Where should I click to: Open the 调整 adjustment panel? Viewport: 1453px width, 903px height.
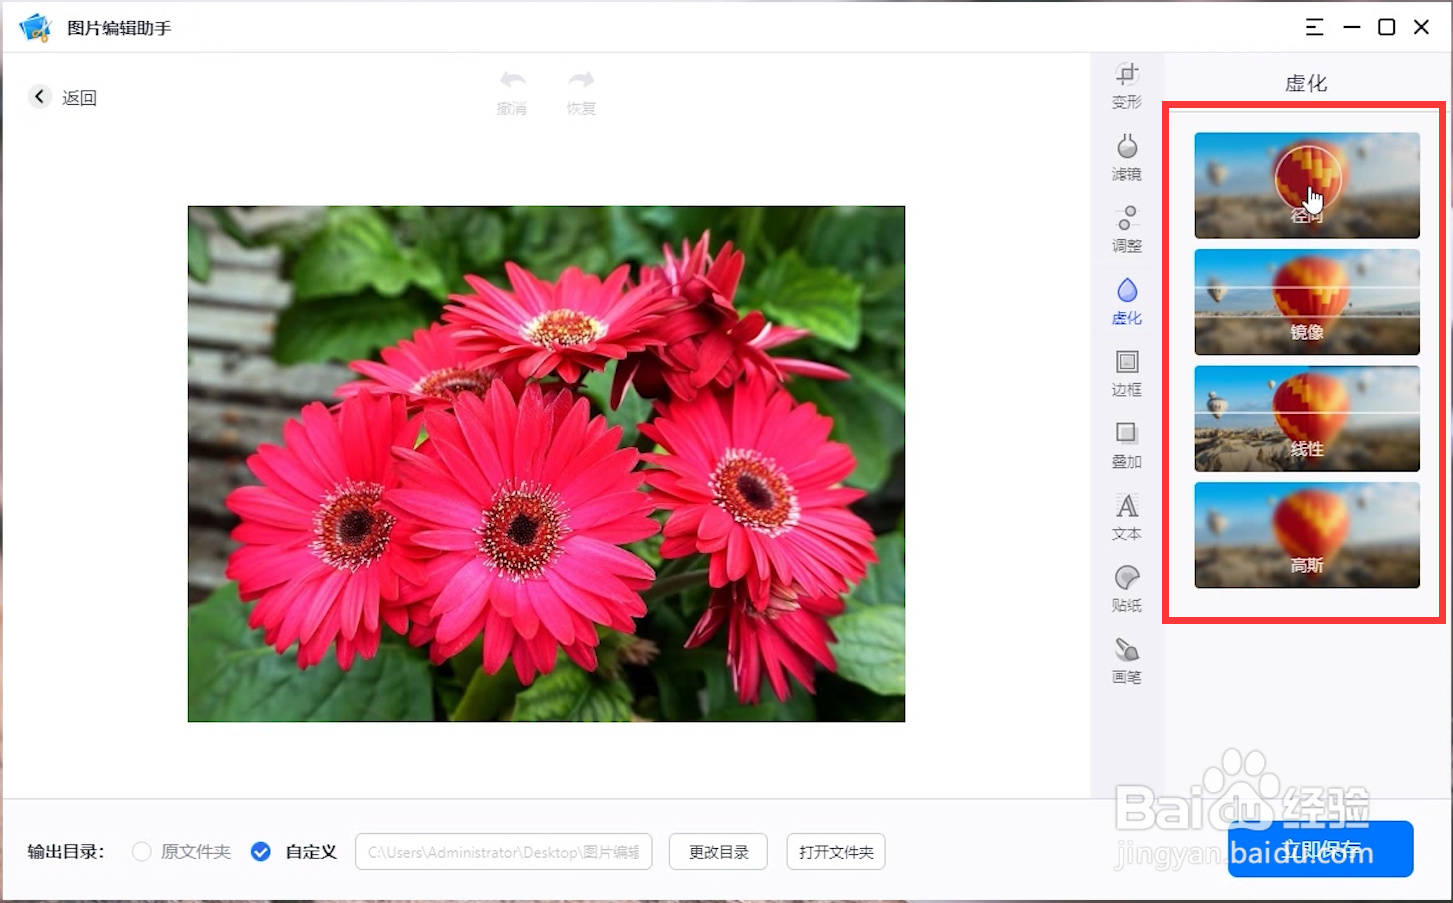tap(1126, 229)
